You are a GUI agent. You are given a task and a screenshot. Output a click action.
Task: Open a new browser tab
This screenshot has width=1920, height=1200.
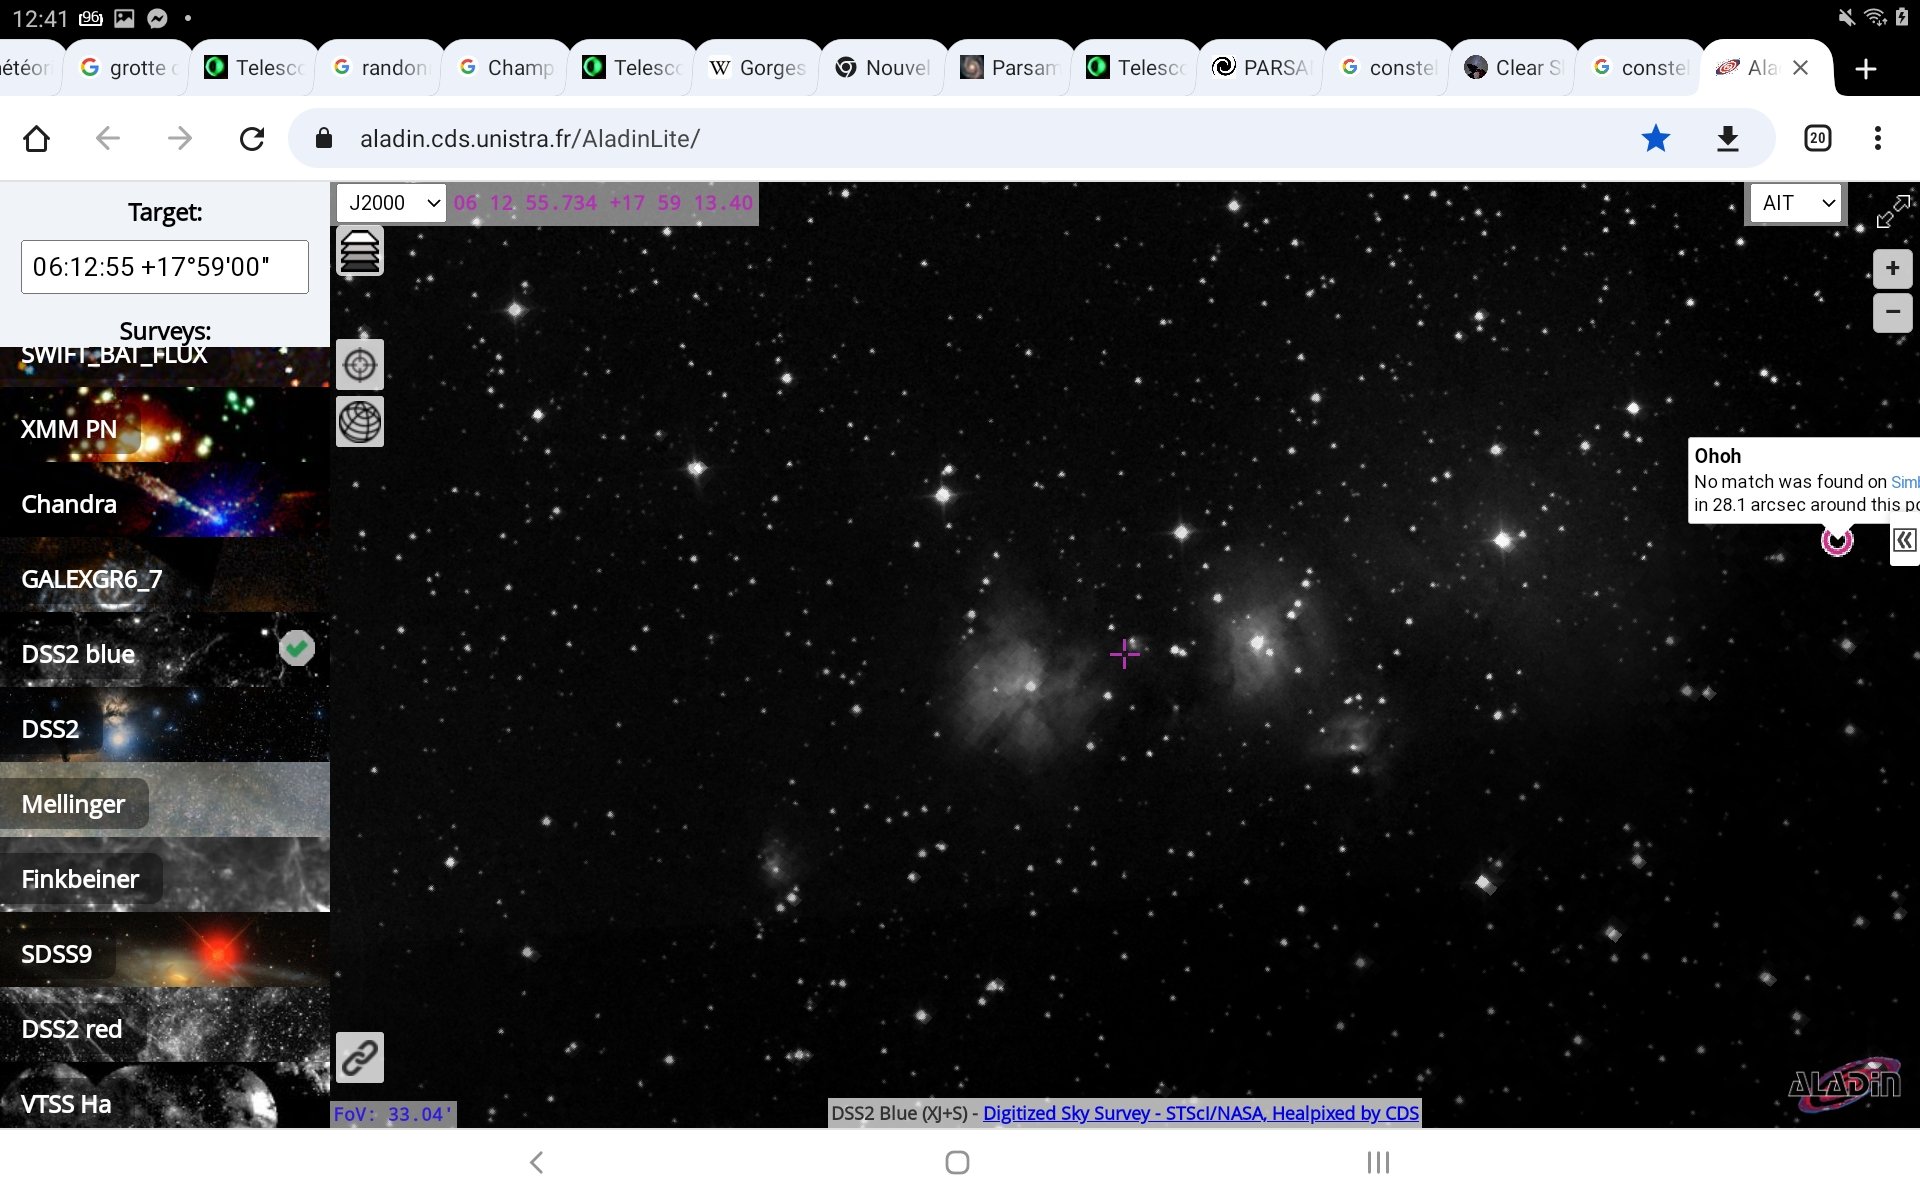tap(1866, 68)
